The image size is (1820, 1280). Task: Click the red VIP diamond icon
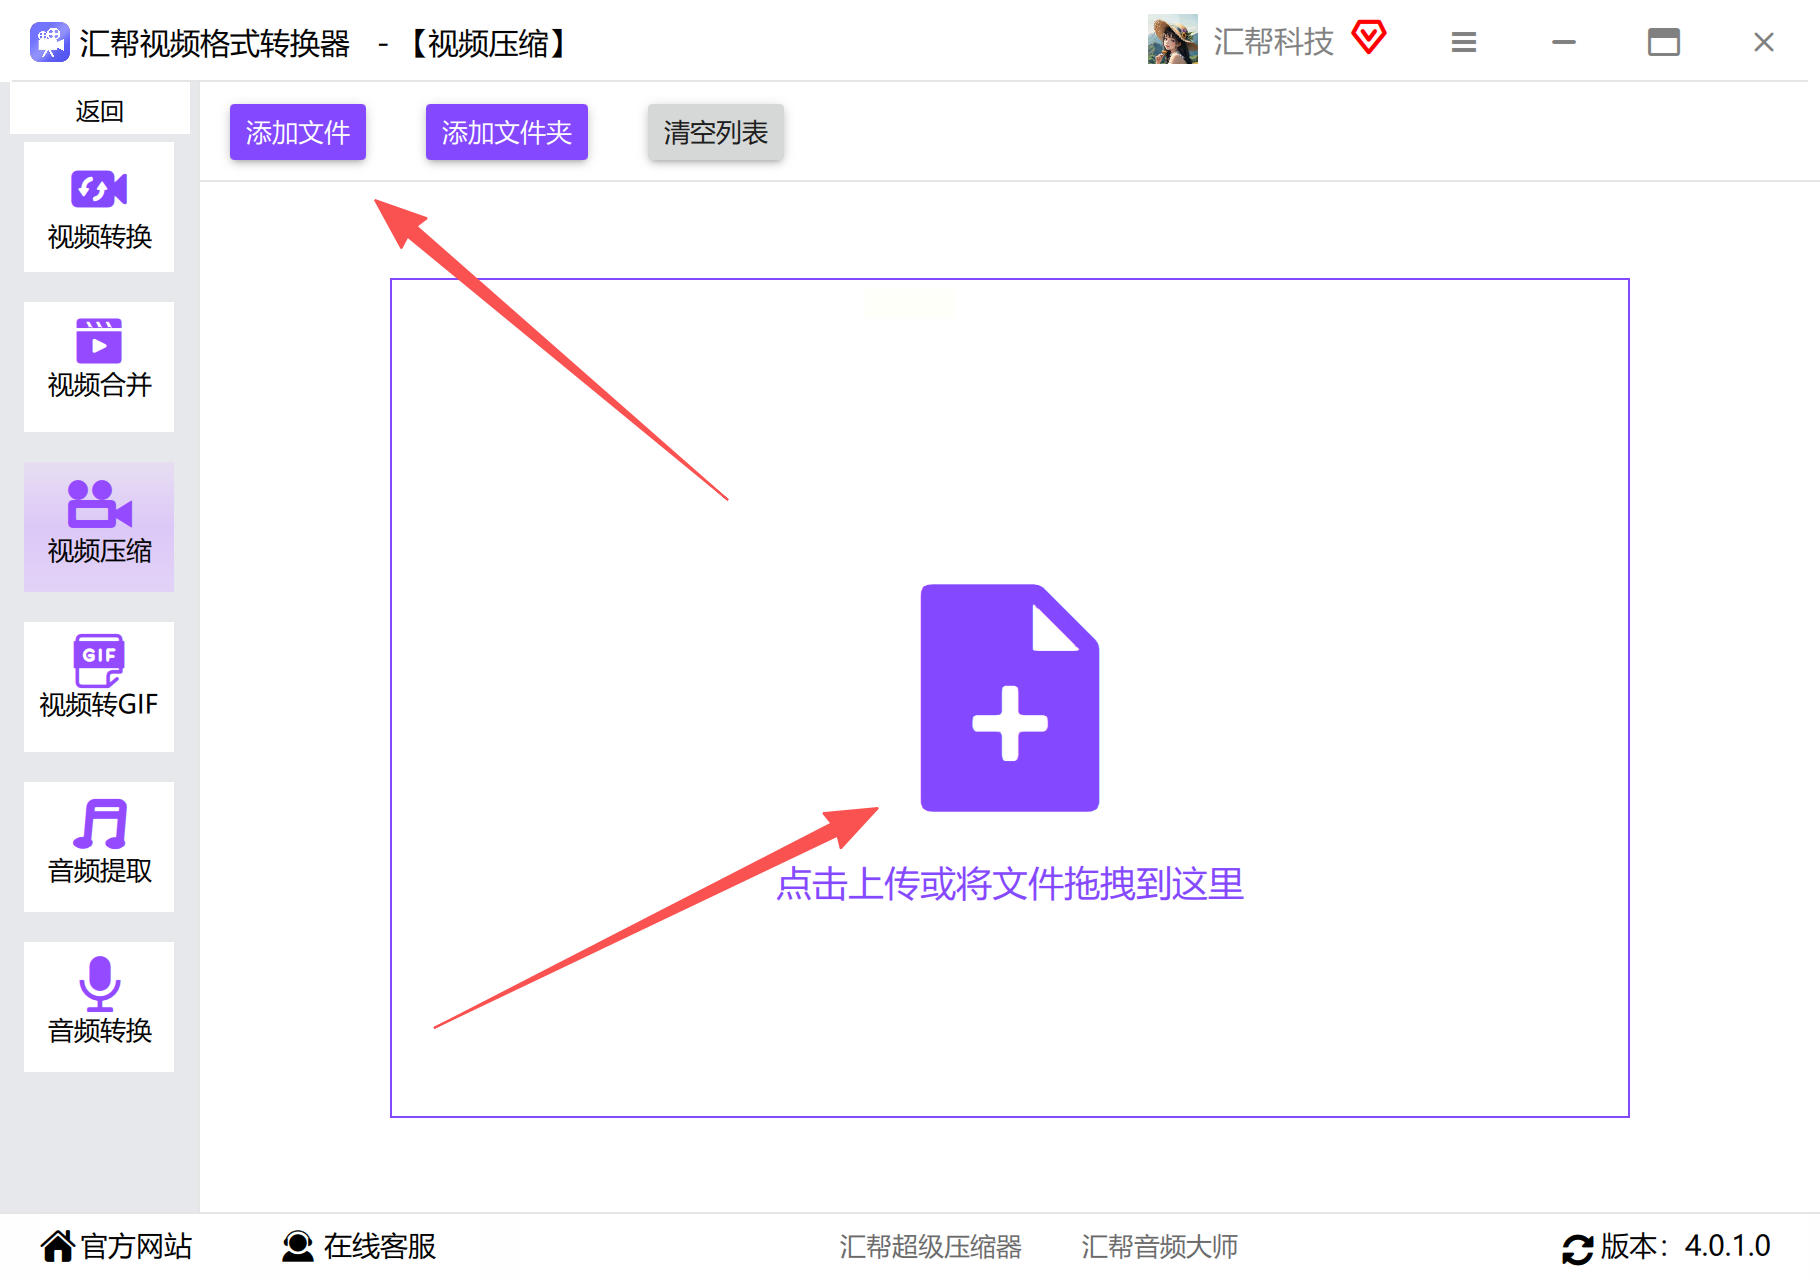point(1369,38)
